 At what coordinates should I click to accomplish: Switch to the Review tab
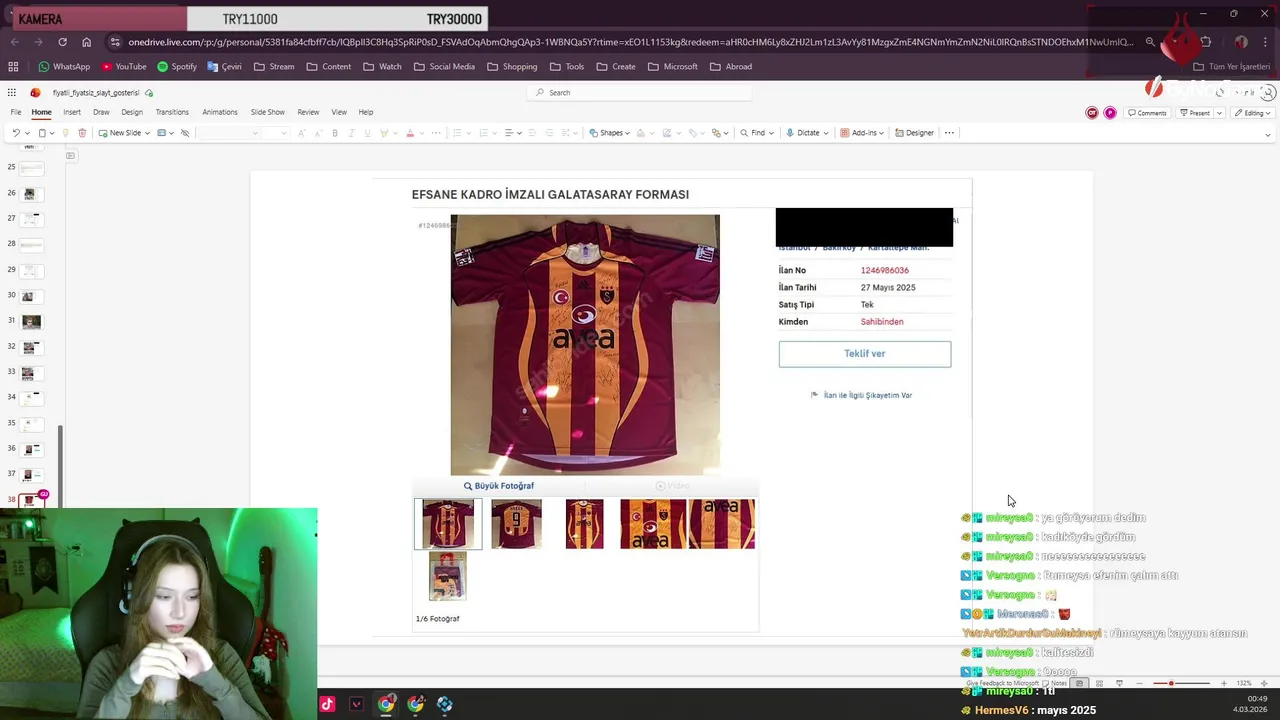(x=308, y=112)
